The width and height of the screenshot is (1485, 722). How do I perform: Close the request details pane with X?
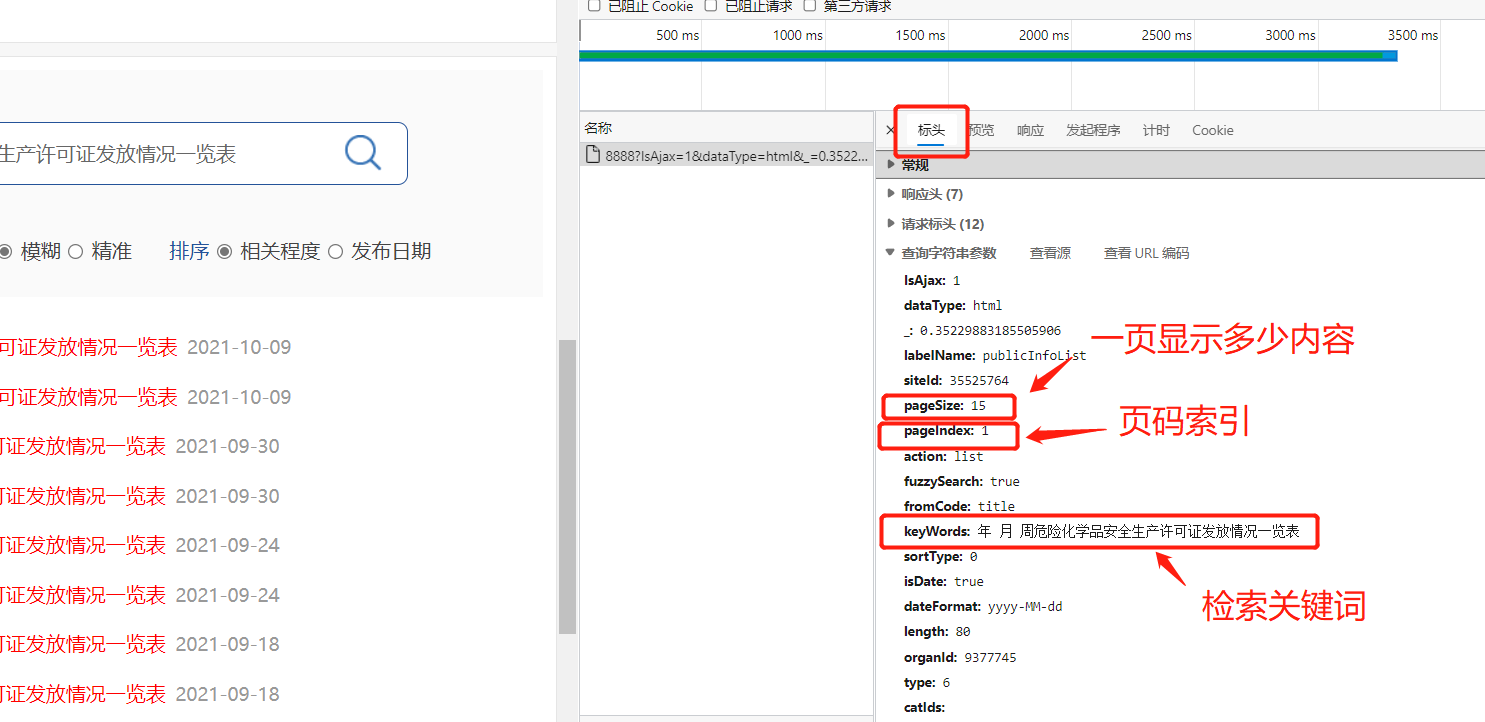[891, 130]
